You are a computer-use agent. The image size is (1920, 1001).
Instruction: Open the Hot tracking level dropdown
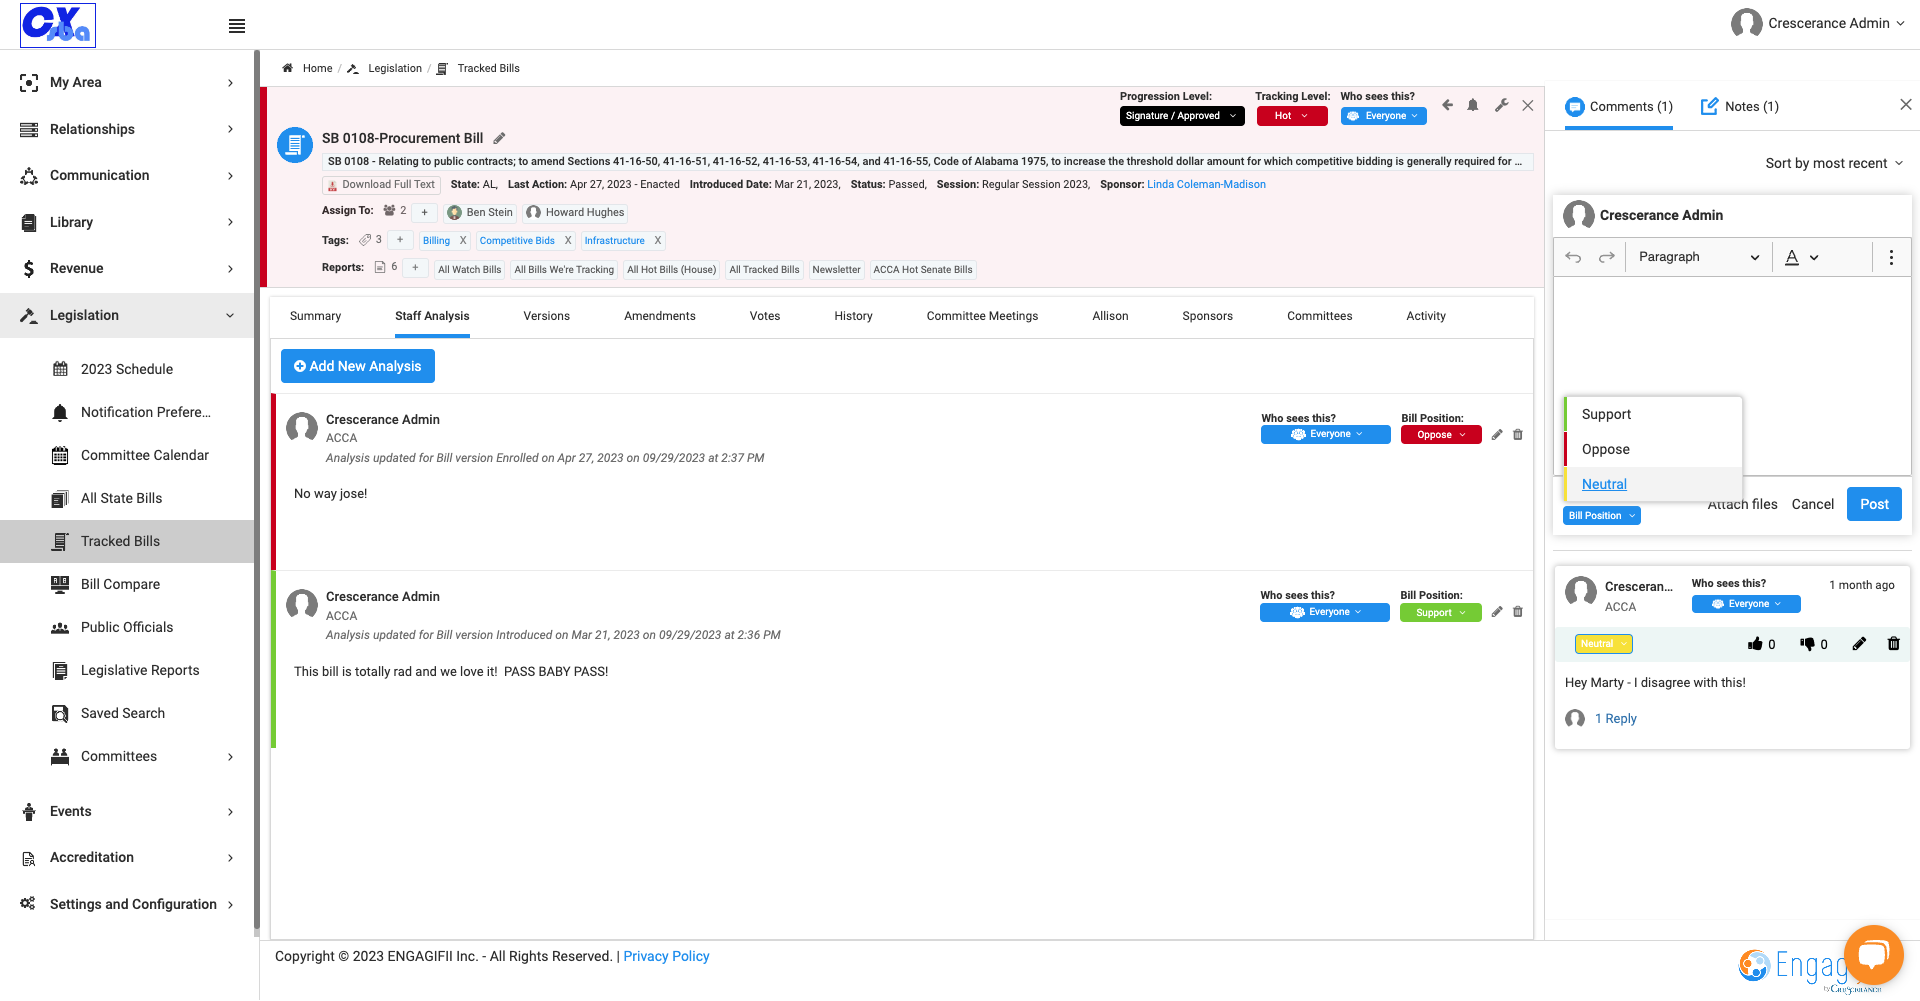click(1292, 116)
